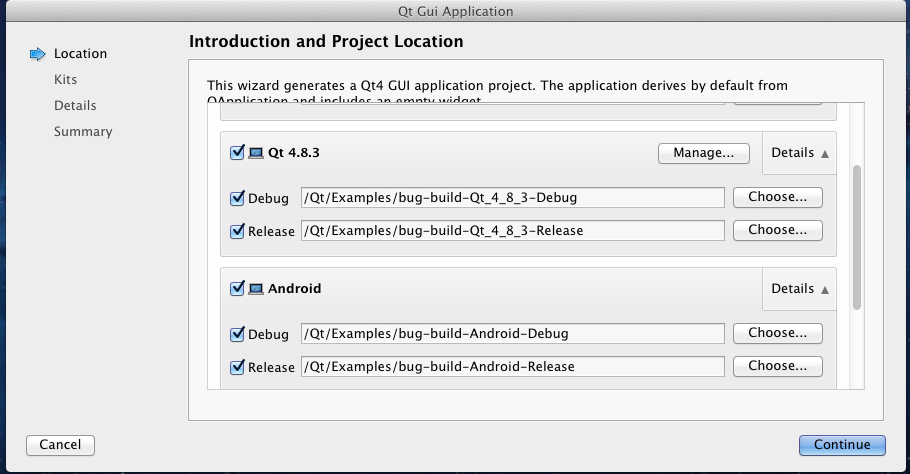
Task: Uncheck the Android kit checkbox
Action: click(237, 288)
